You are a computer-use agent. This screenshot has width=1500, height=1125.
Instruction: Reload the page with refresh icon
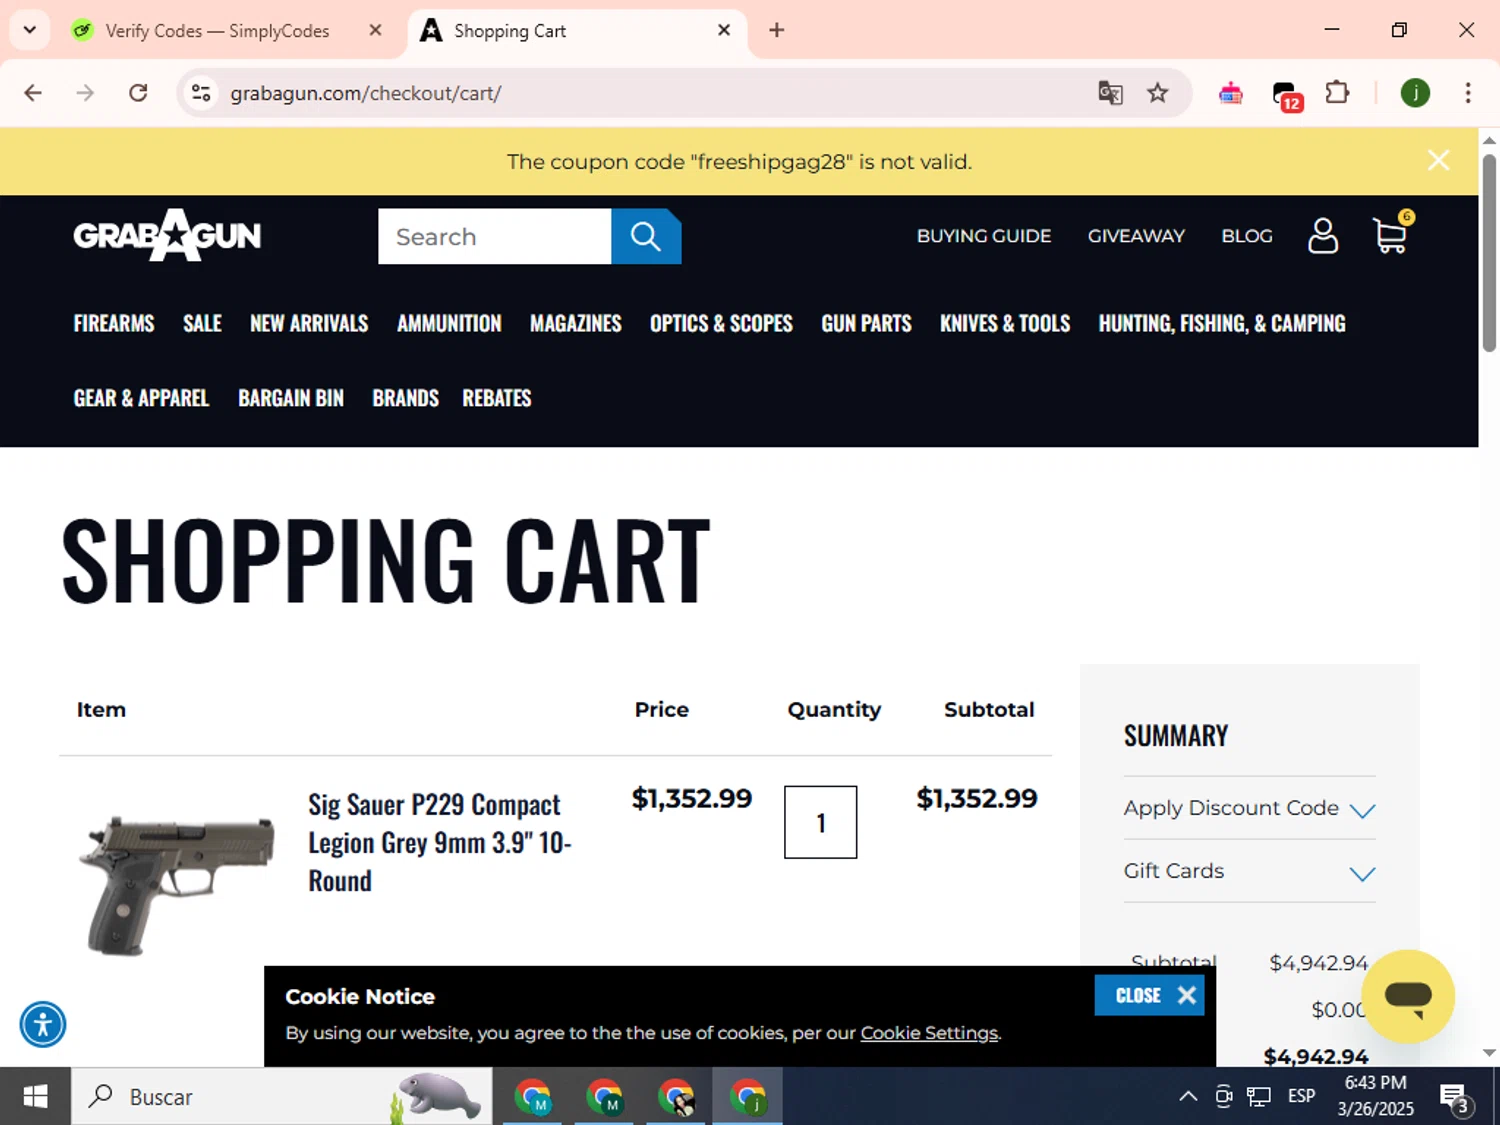pos(138,93)
